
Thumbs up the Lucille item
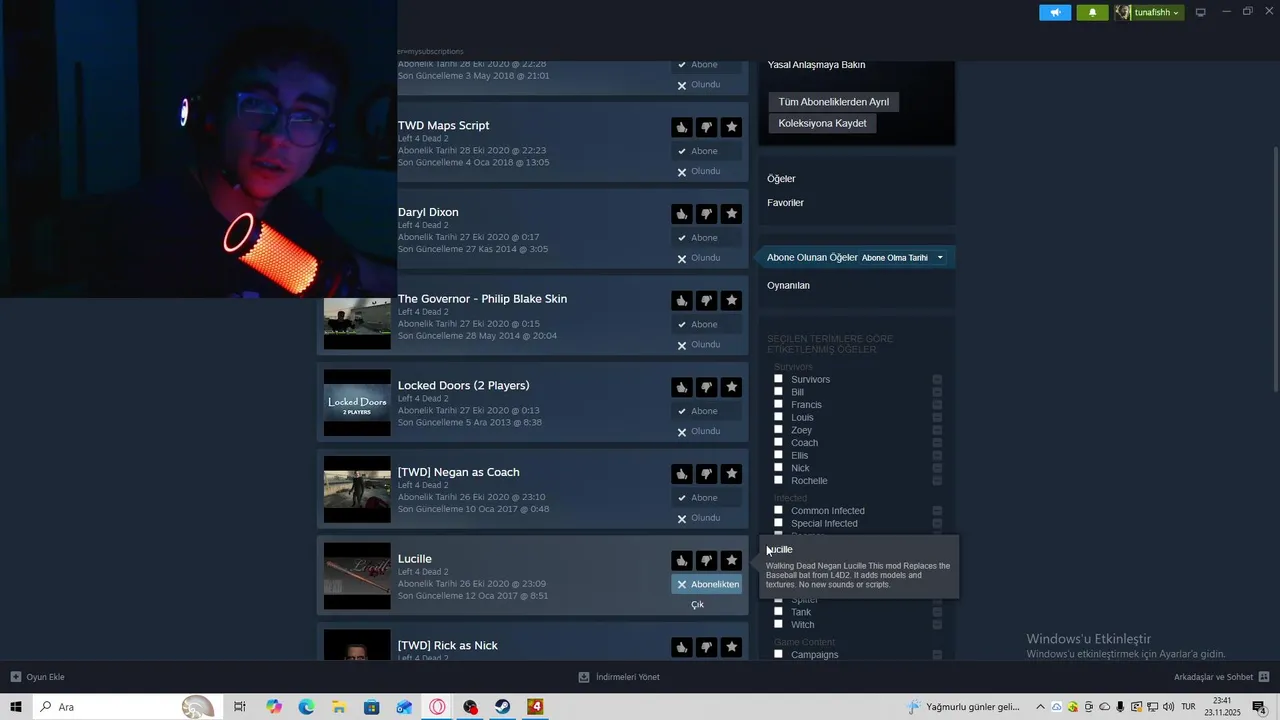pos(681,561)
